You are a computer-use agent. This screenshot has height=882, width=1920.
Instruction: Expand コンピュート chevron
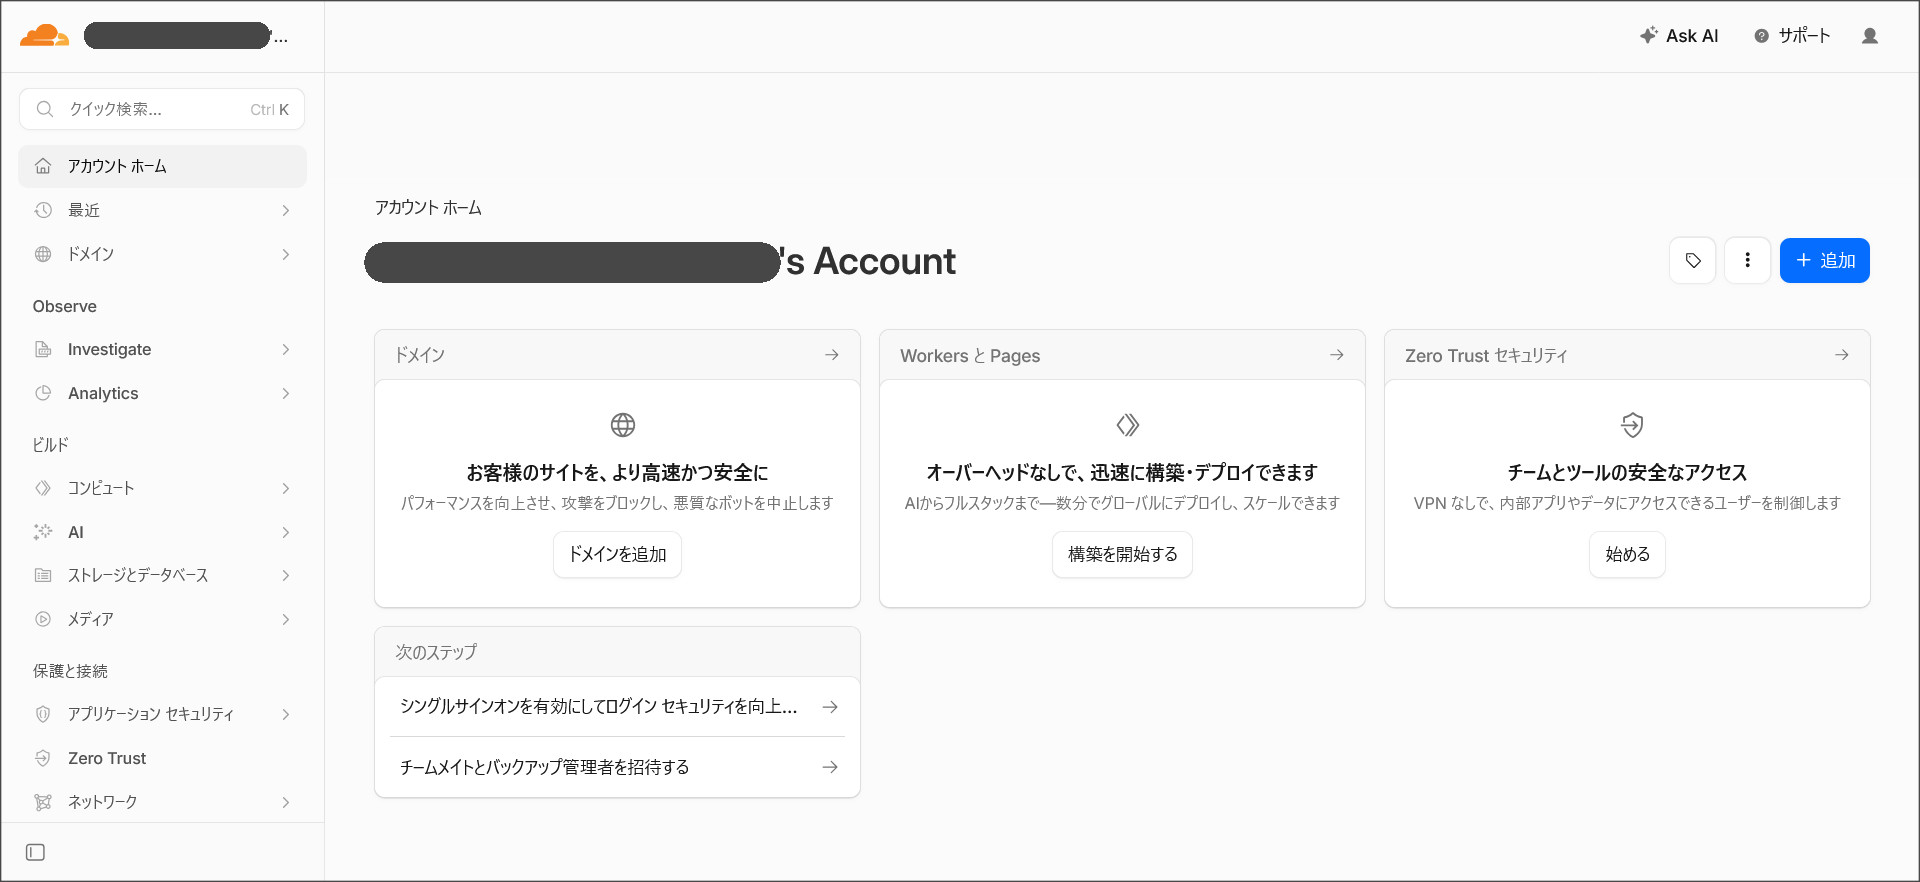(x=286, y=488)
